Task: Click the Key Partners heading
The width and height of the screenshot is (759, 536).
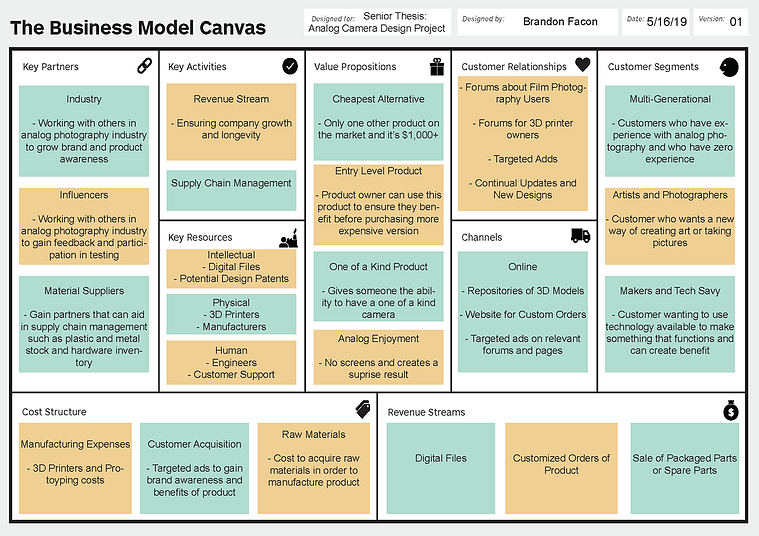Action: [x=50, y=67]
